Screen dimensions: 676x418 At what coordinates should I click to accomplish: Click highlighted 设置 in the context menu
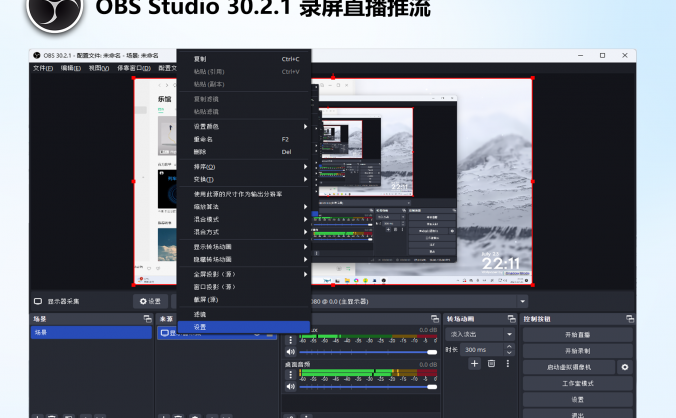click(x=244, y=327)
